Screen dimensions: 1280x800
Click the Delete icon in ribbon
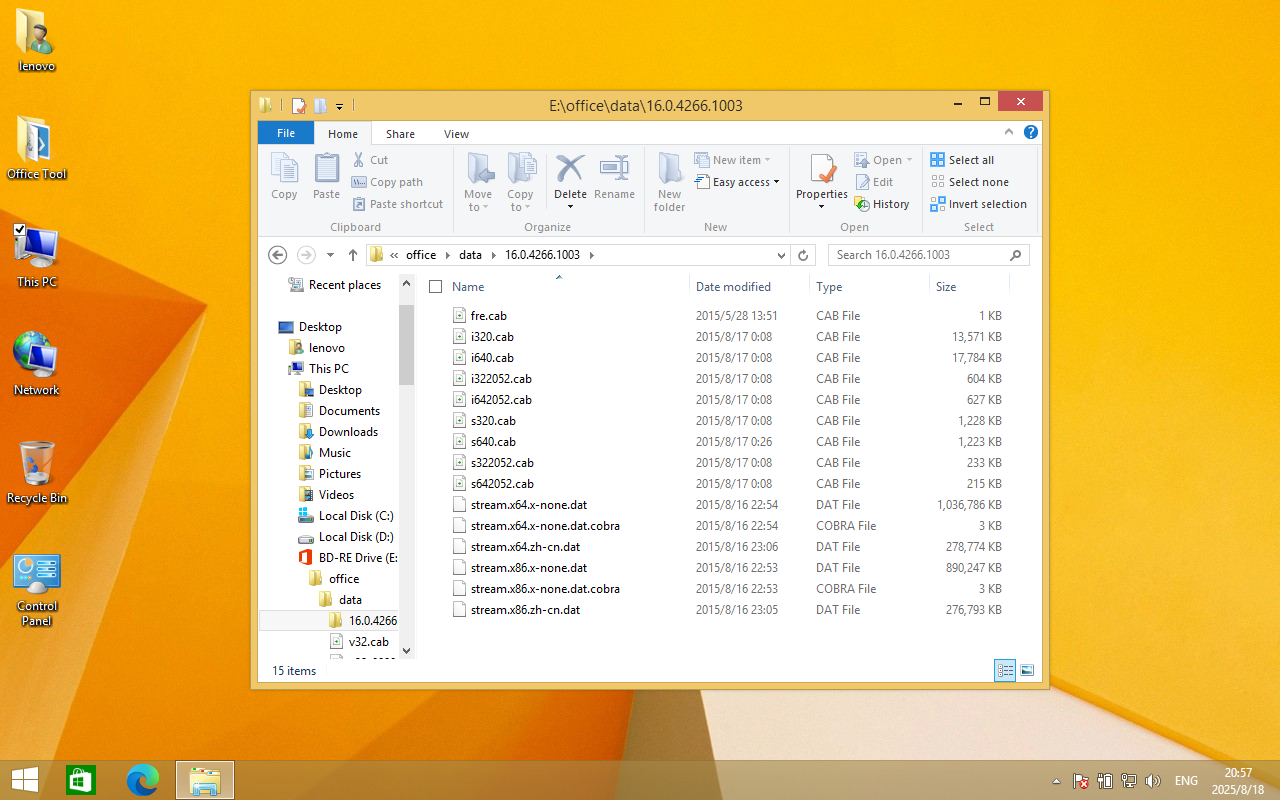tap(570, 168)
